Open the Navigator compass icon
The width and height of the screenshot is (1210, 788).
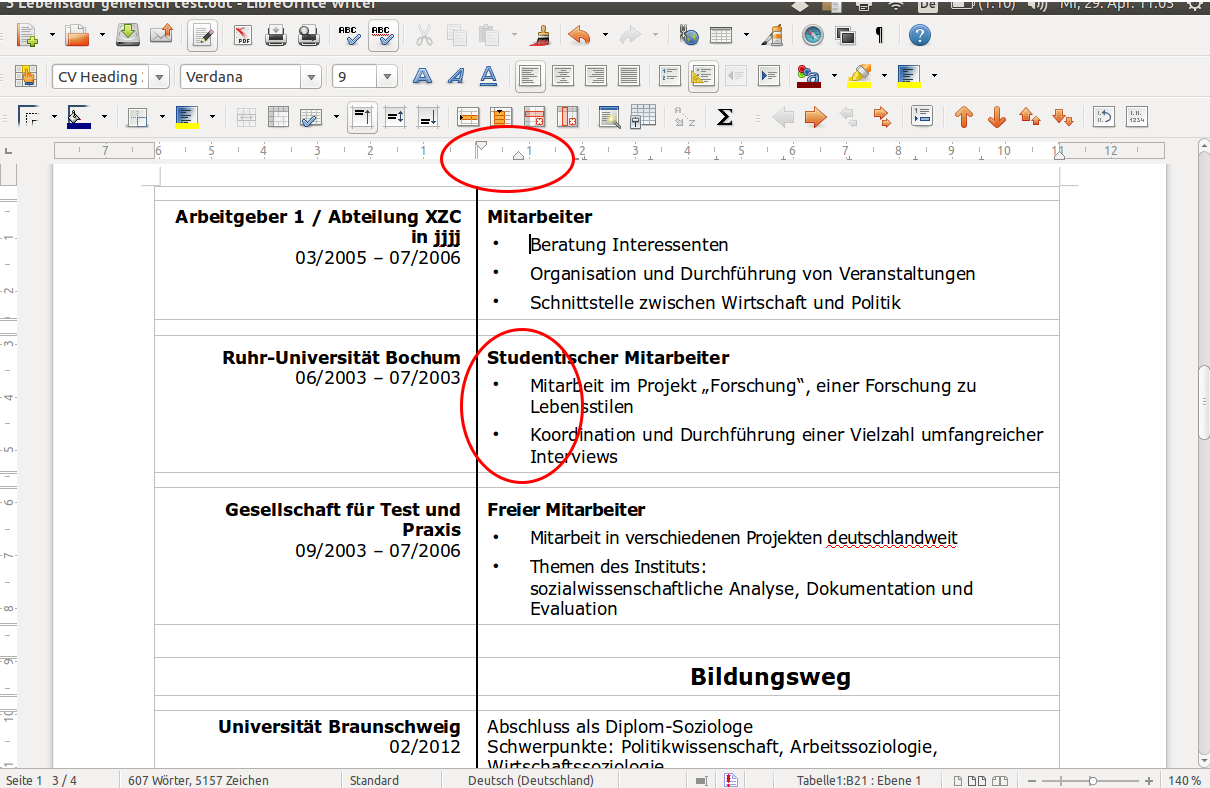[813, 36]
